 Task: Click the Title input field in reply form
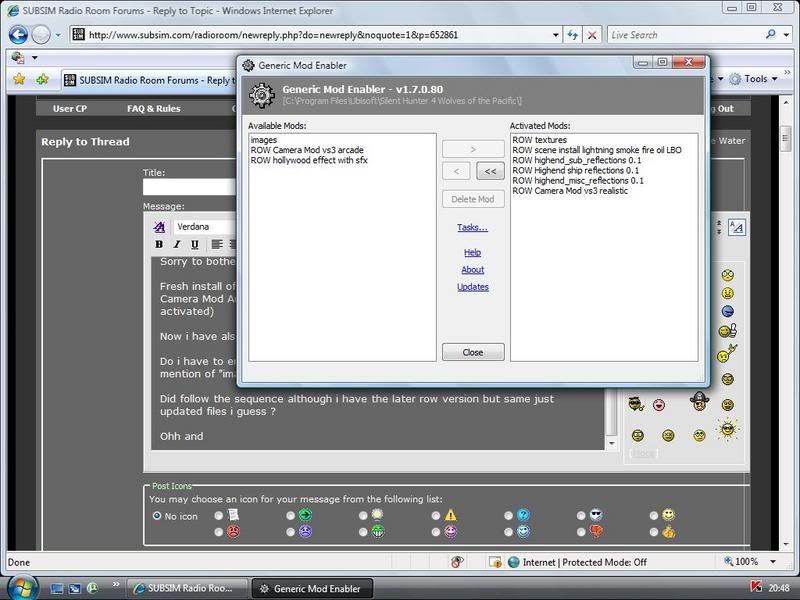190,187
